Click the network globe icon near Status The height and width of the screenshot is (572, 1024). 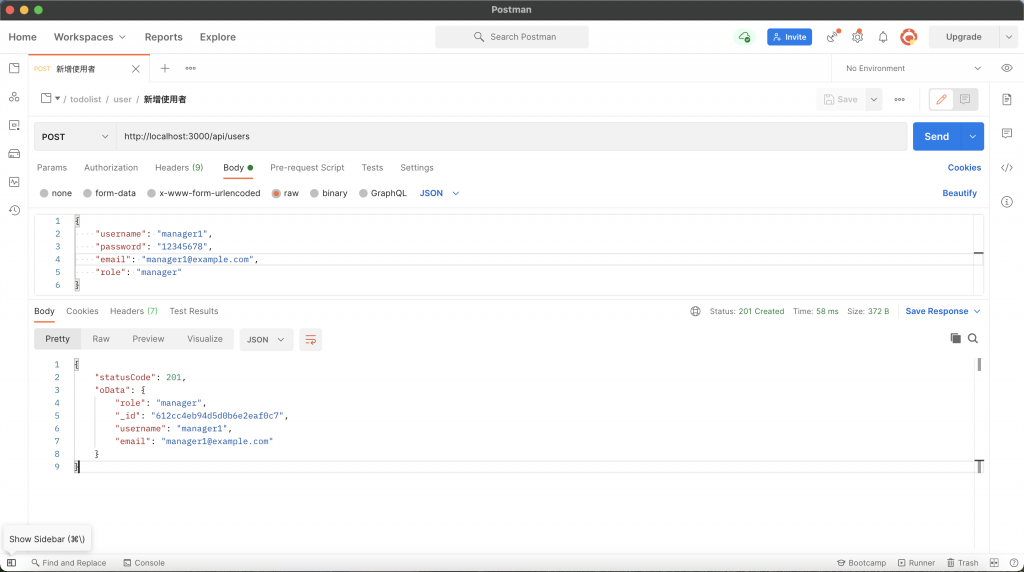696,311
